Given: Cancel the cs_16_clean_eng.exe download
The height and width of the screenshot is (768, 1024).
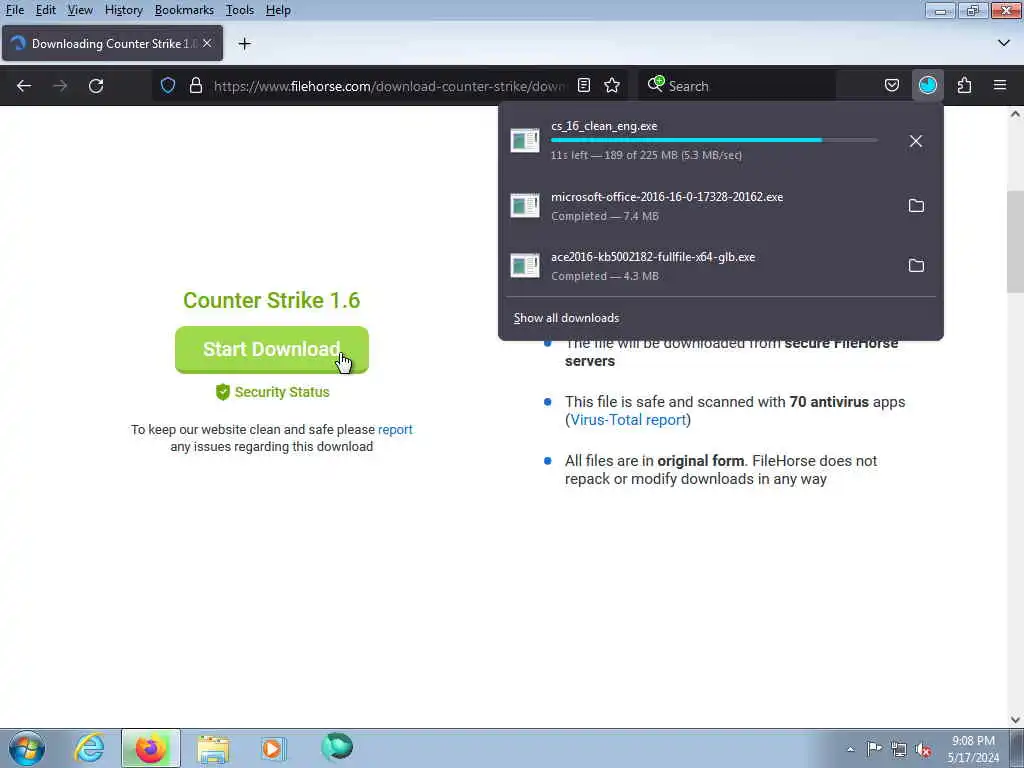Looking at the screenshot, I should coord(916,141).
